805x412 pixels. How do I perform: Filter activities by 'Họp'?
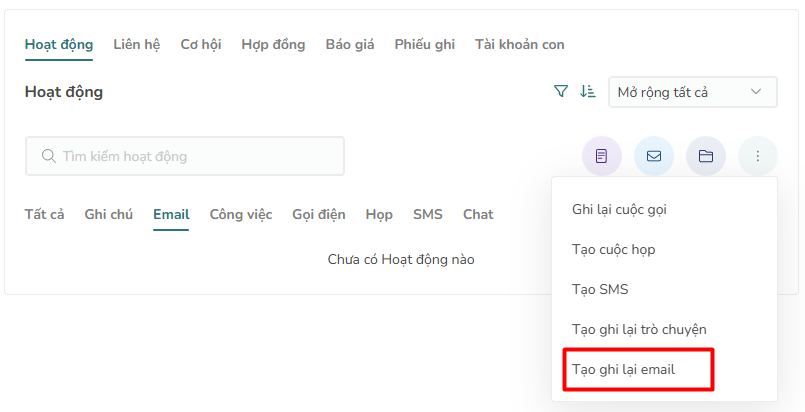pos(379,214)
